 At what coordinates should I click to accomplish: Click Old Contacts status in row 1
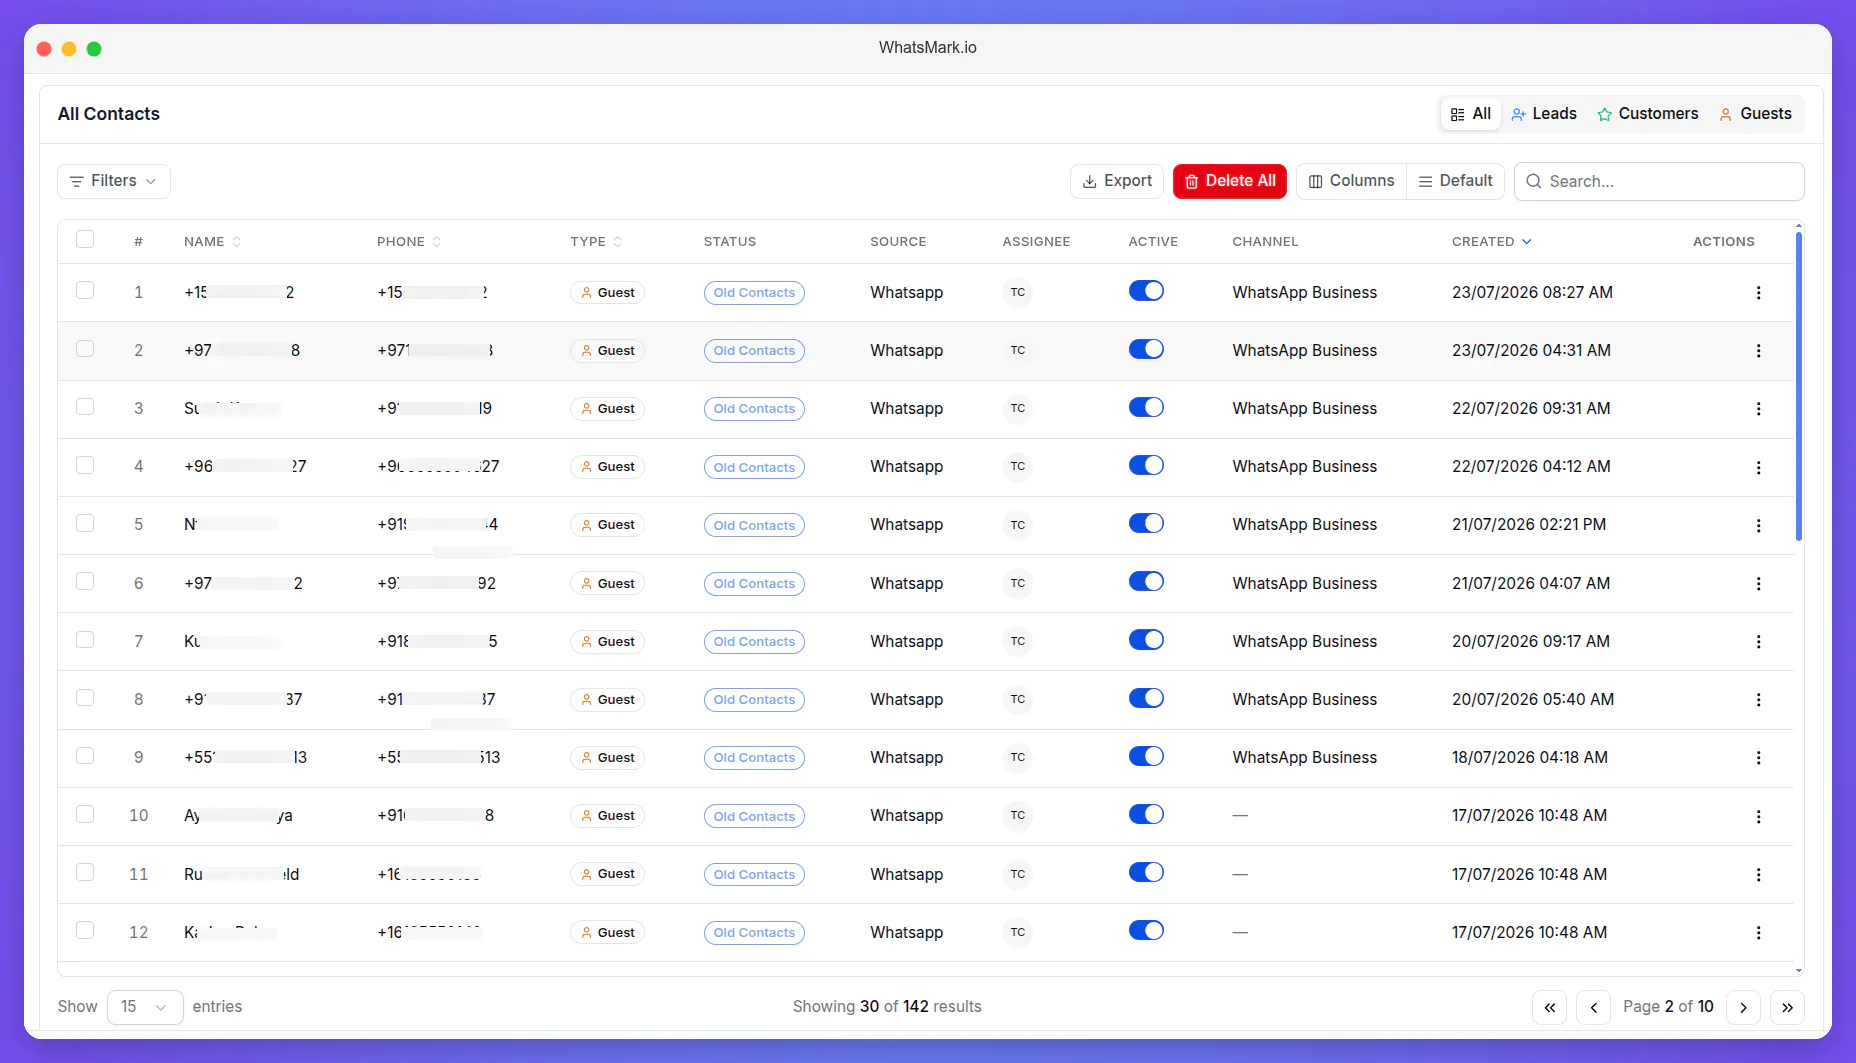(x=754, y=293)
